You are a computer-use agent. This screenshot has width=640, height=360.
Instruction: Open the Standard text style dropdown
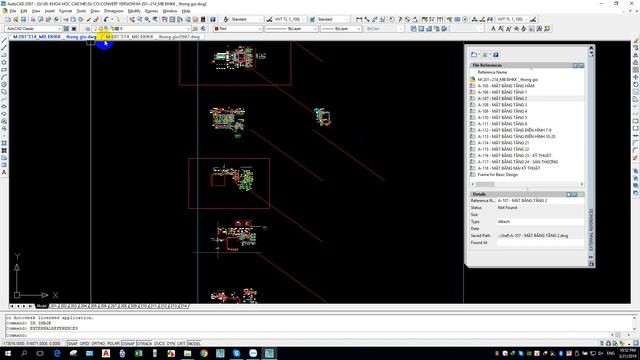(247, 19)
